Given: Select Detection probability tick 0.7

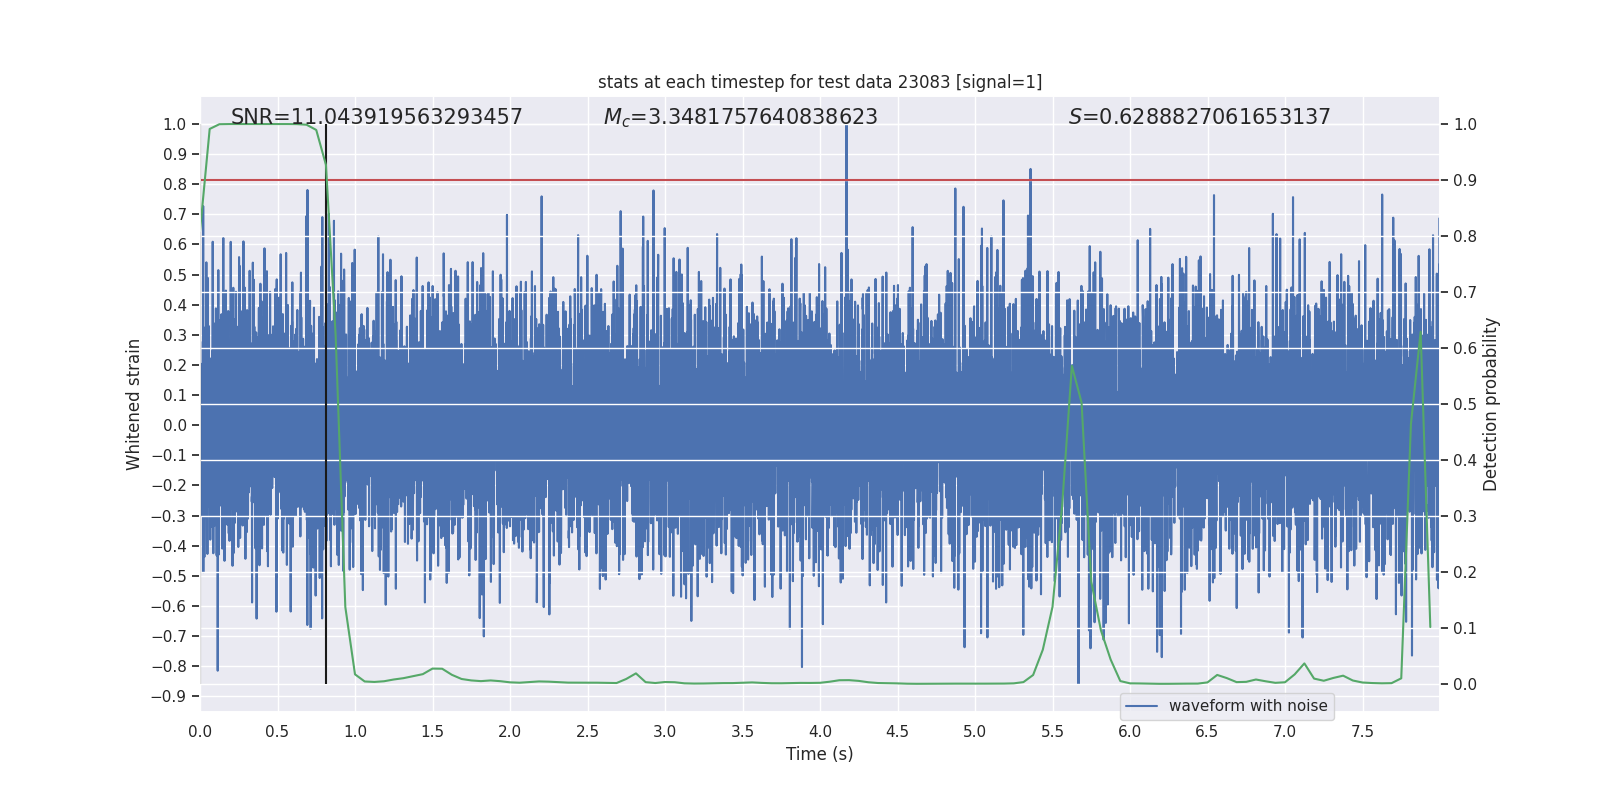Looking at the screenshot, I should pyautogui.click(x=1465, y=292).
